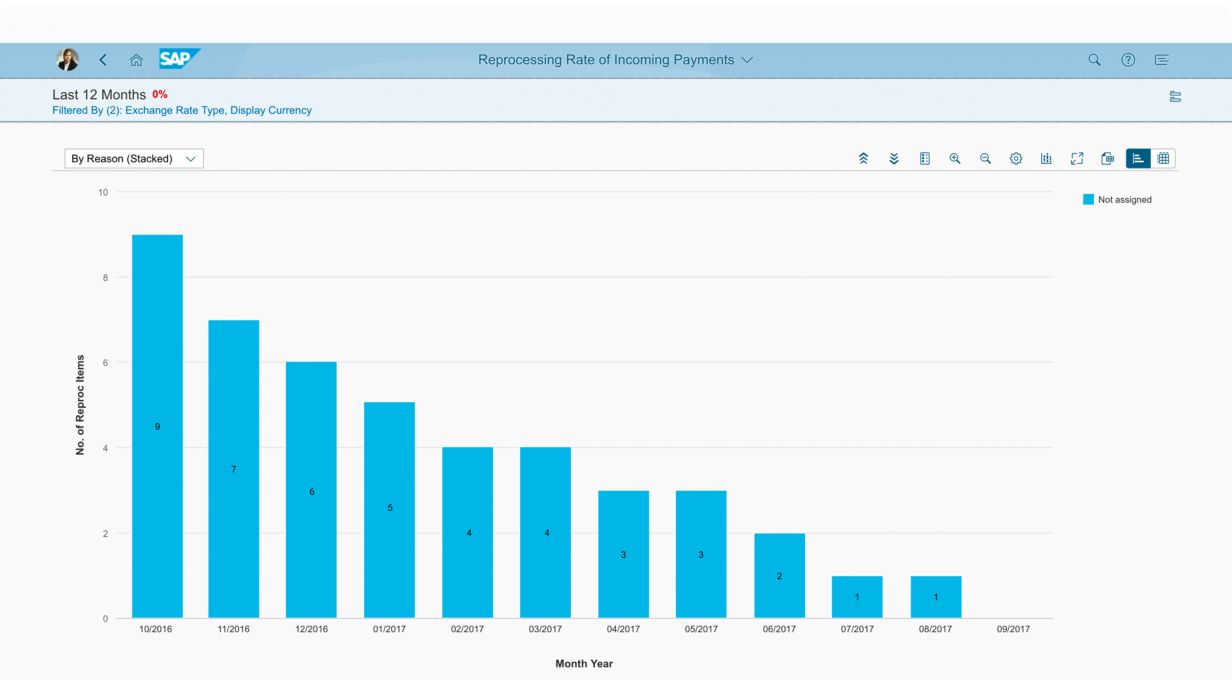Click the Filtered By Exchange Rate Type link
Image resolution: width=1232 pixels, height=680 pixels.
[x=182, y=111]
